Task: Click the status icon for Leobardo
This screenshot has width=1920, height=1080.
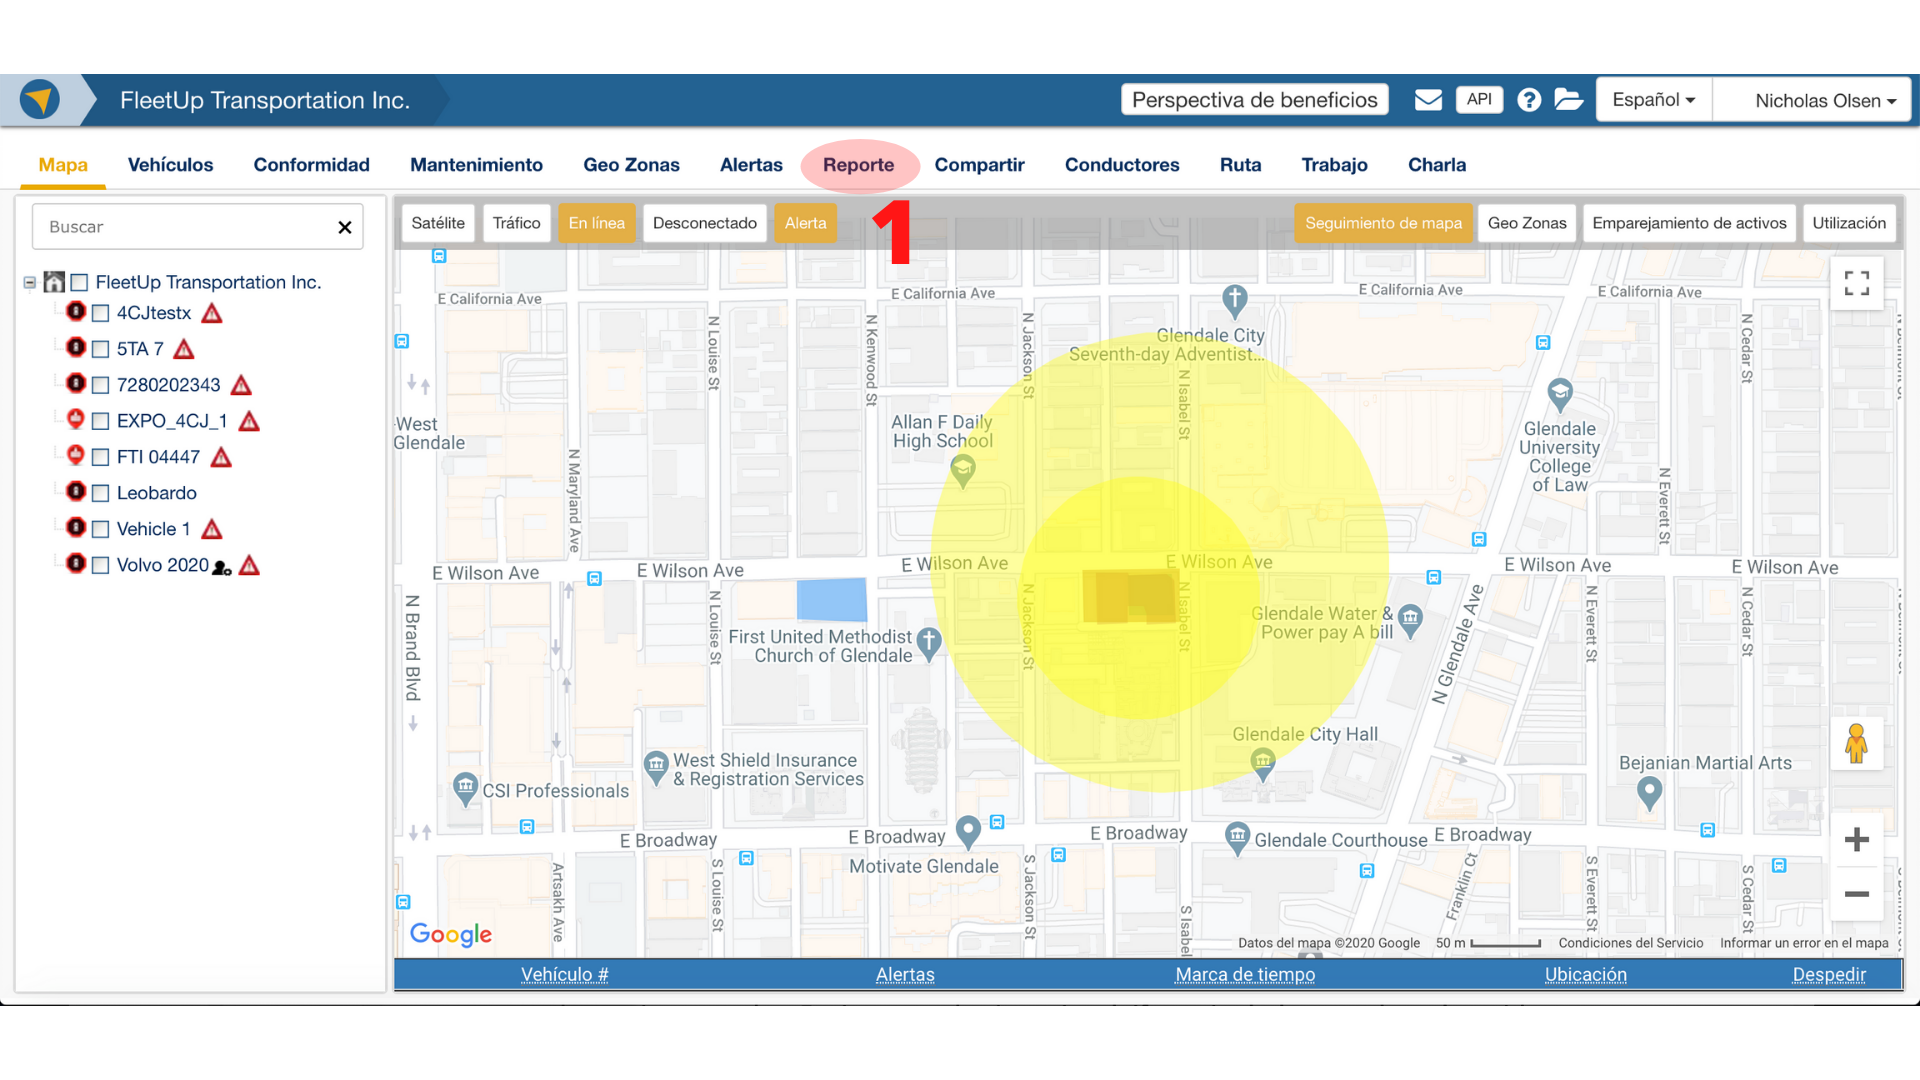Action: tap(76, 491)
